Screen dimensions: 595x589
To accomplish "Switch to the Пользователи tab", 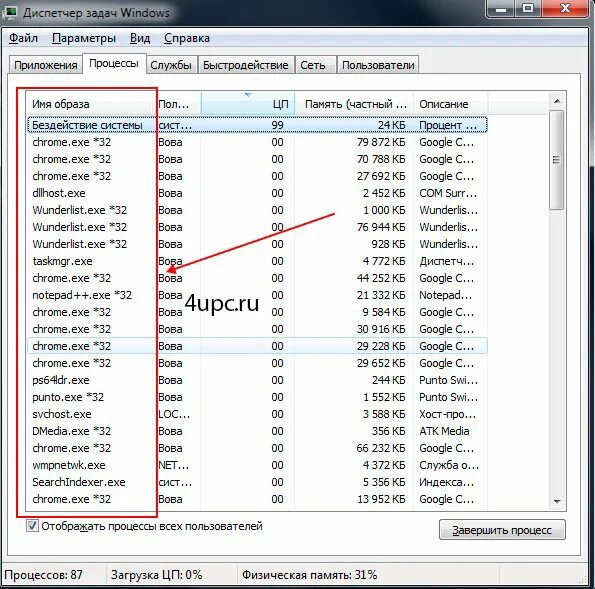I will (378, 65).
